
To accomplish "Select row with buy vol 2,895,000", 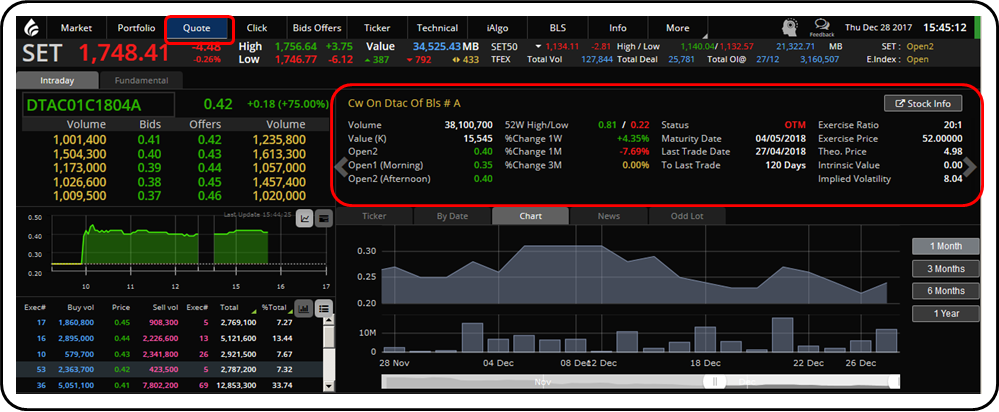I will pos(170,339).
